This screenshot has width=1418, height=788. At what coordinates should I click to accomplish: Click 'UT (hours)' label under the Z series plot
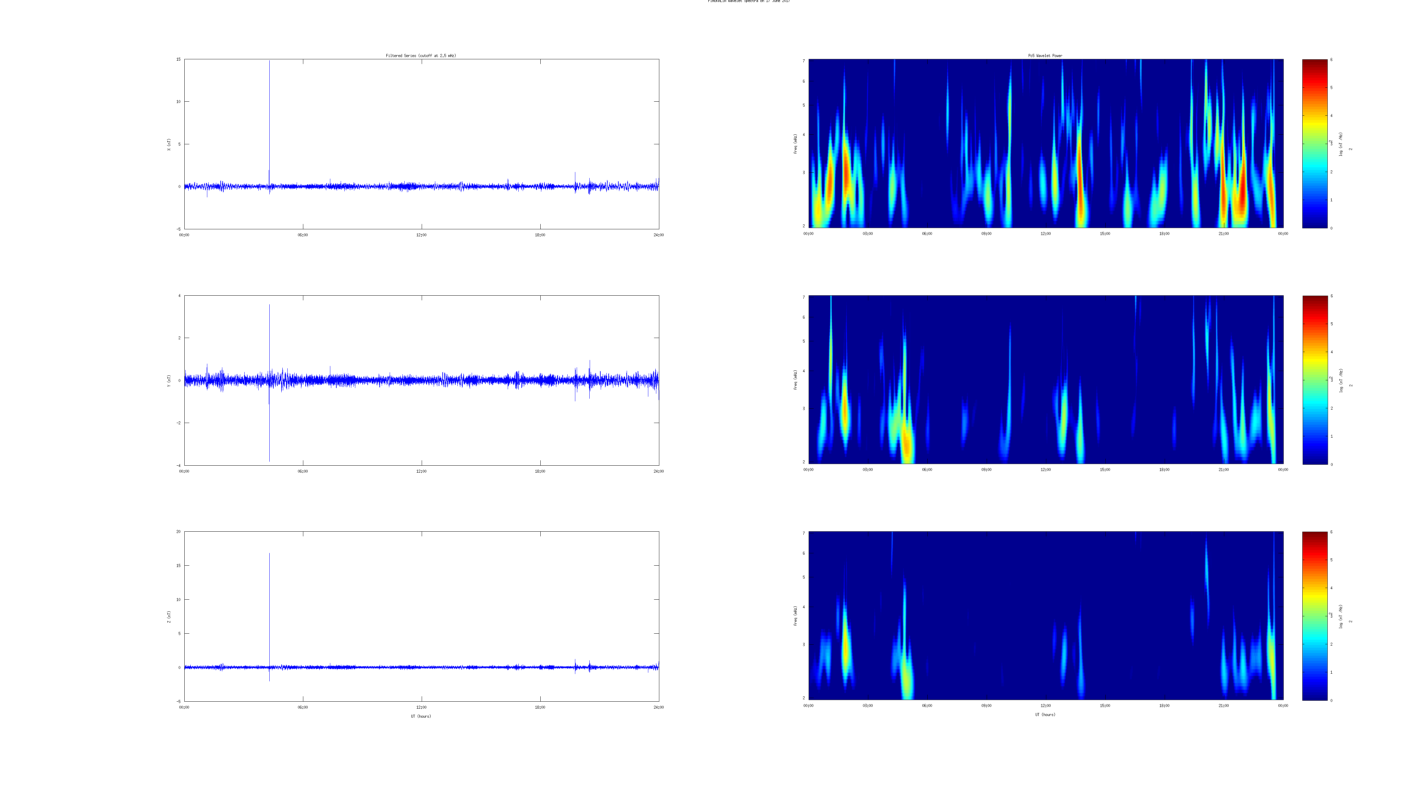(x=421, y=716)
